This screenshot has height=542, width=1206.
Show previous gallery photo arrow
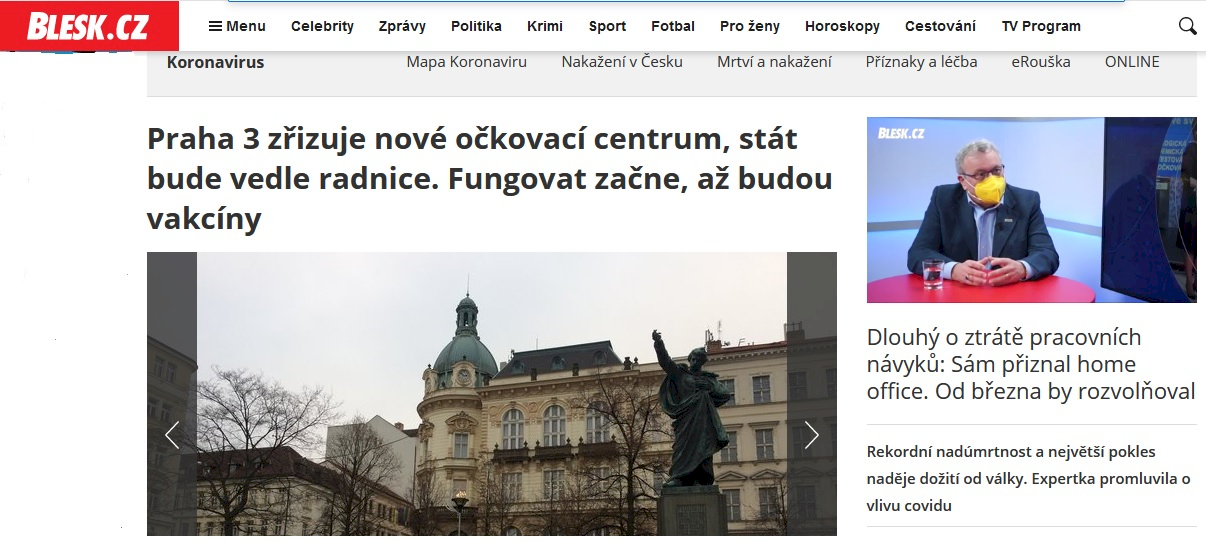coord(172,434)
